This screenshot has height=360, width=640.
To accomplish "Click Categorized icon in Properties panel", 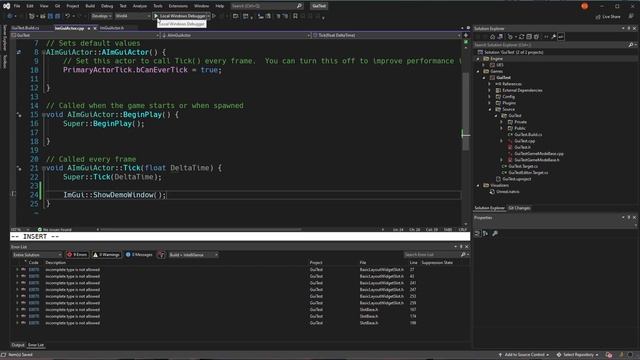I will (478, 233).
